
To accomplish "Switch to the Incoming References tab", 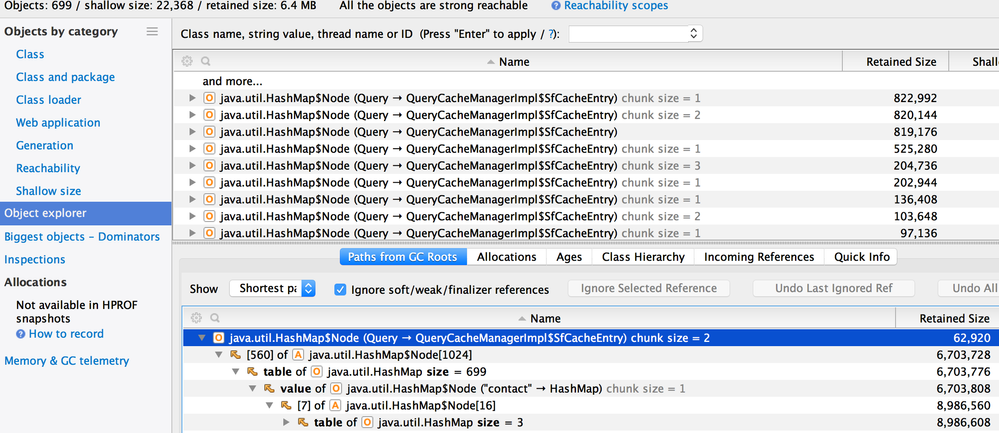I will pos(759,257).
